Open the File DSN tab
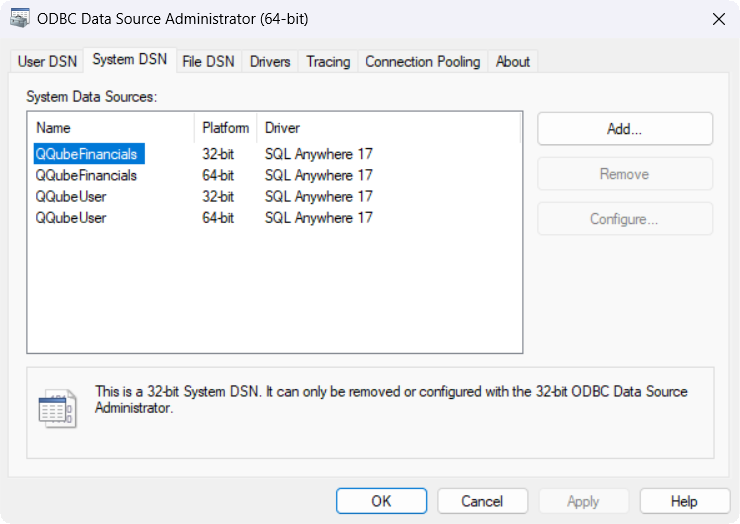Screen dimensions: 740x524 208,62
